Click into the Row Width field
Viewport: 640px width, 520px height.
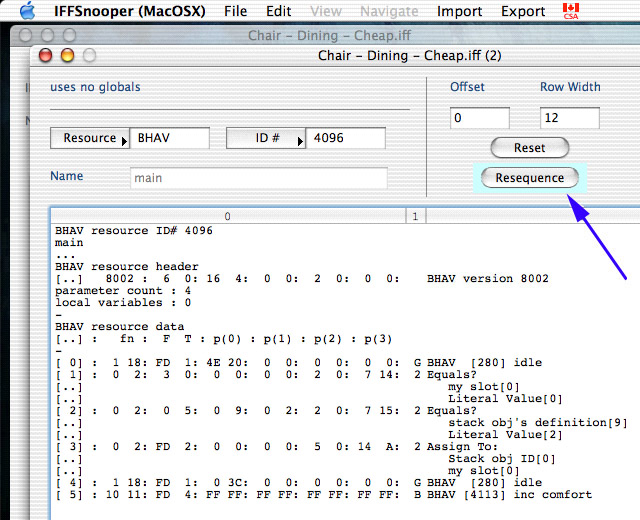[x=569, y=119]
